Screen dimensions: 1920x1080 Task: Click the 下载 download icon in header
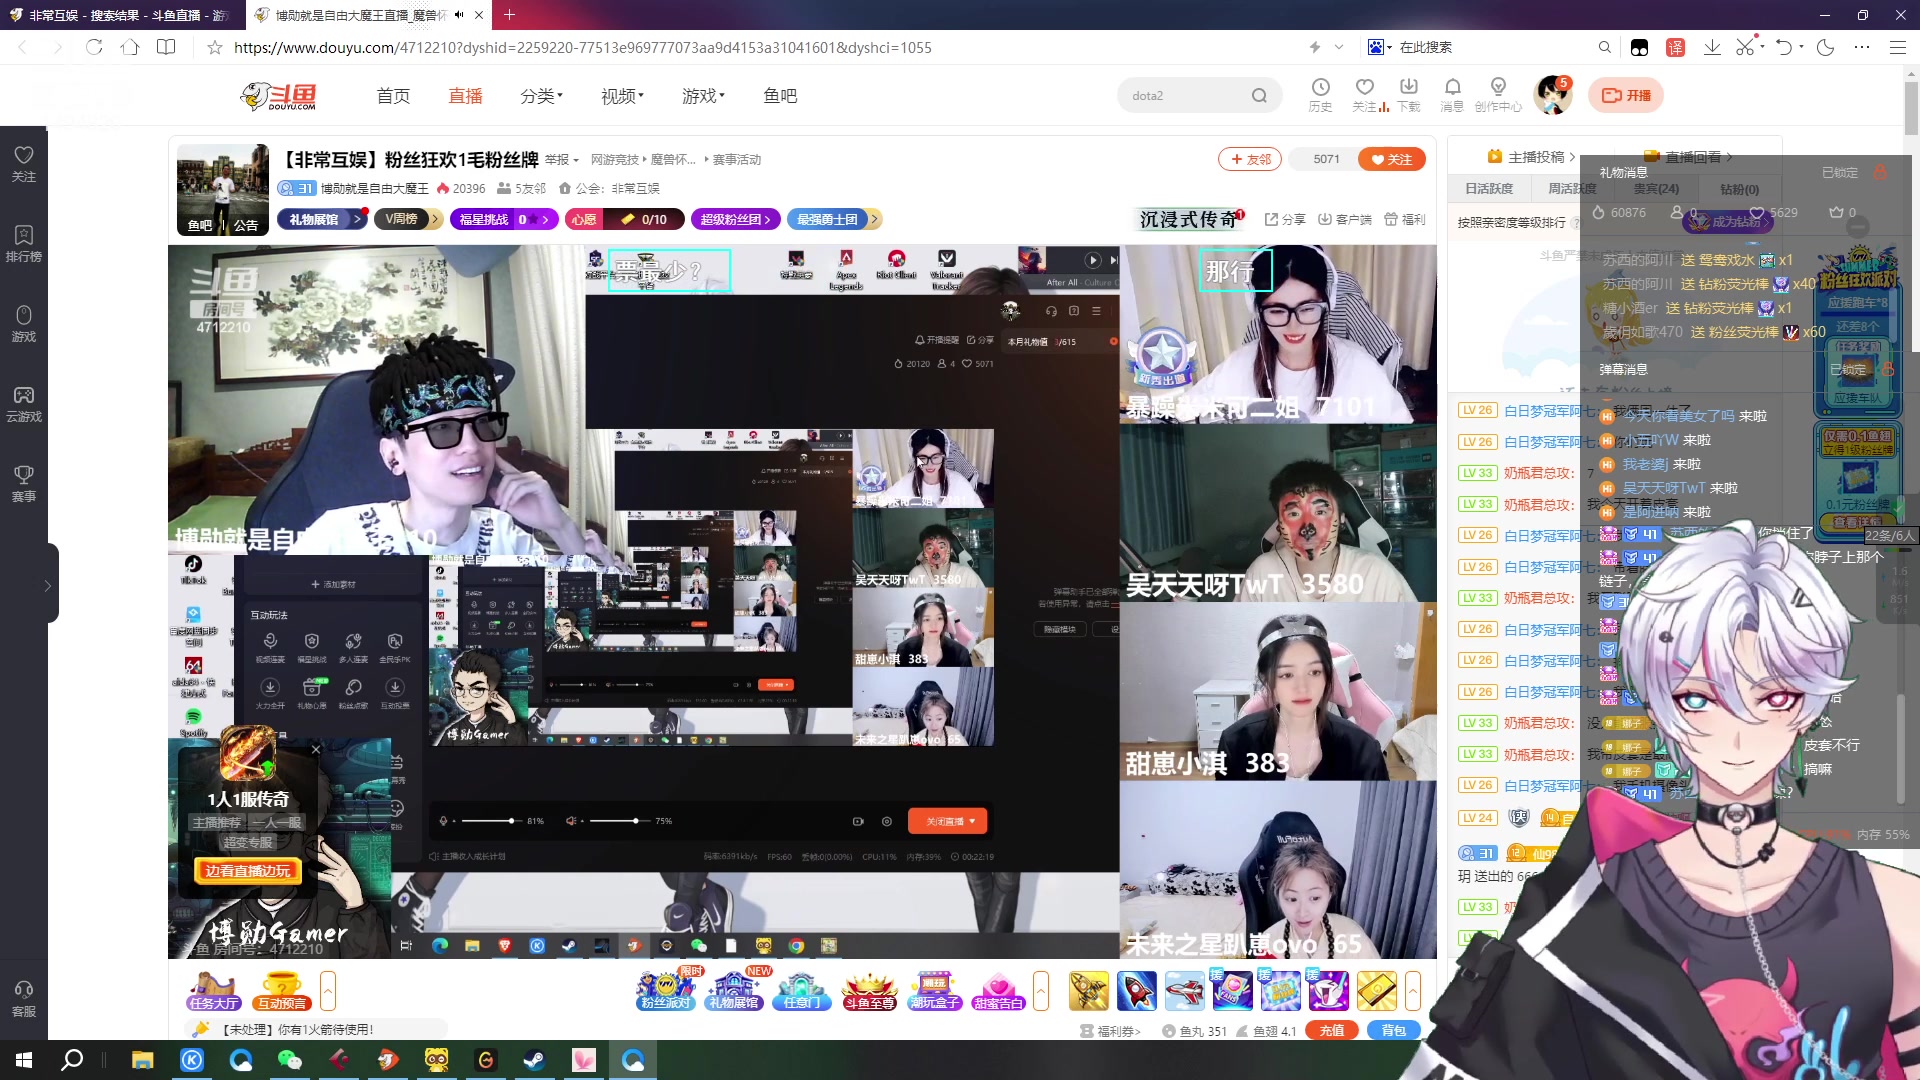pyautogui.click(x=1409, y=95)
